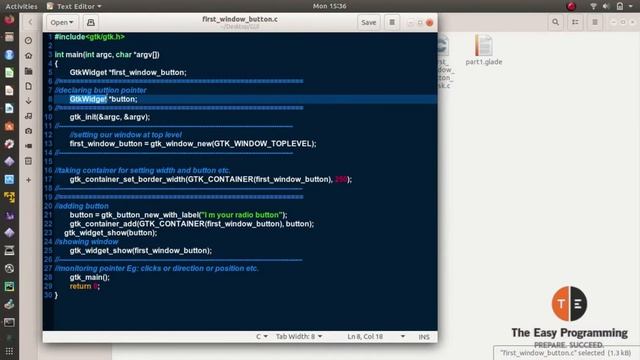Launch Software Updater from the dock
Screen dimensions: 640x360
point(9,268)
